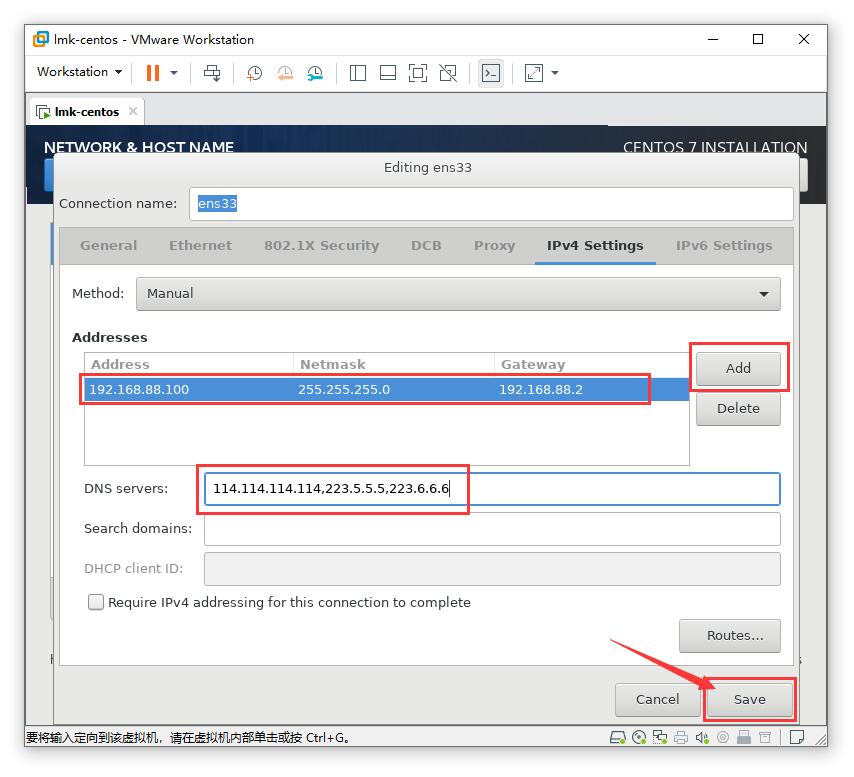Enter full screen mode icon
854x777 pixels.
[418, 72]
